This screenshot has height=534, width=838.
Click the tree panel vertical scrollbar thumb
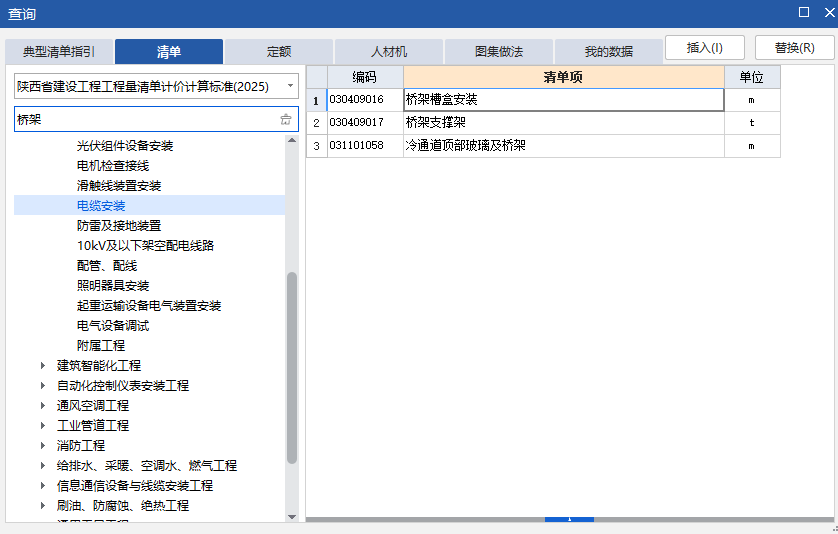pyautogui.click(x=292, y=368)
